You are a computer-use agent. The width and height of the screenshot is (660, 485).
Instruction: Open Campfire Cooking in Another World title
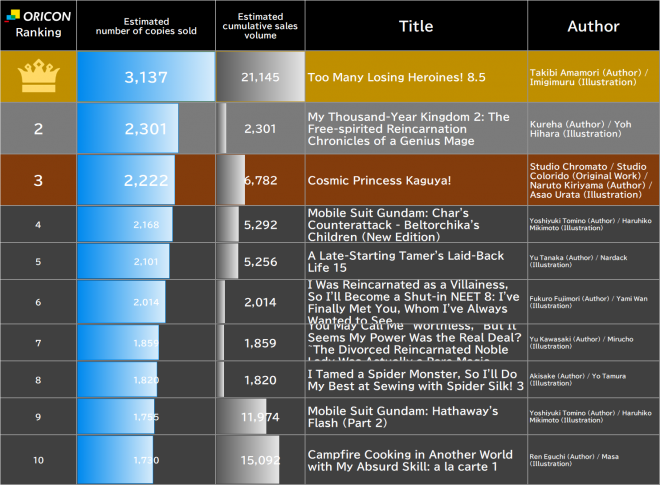point(410,460)
